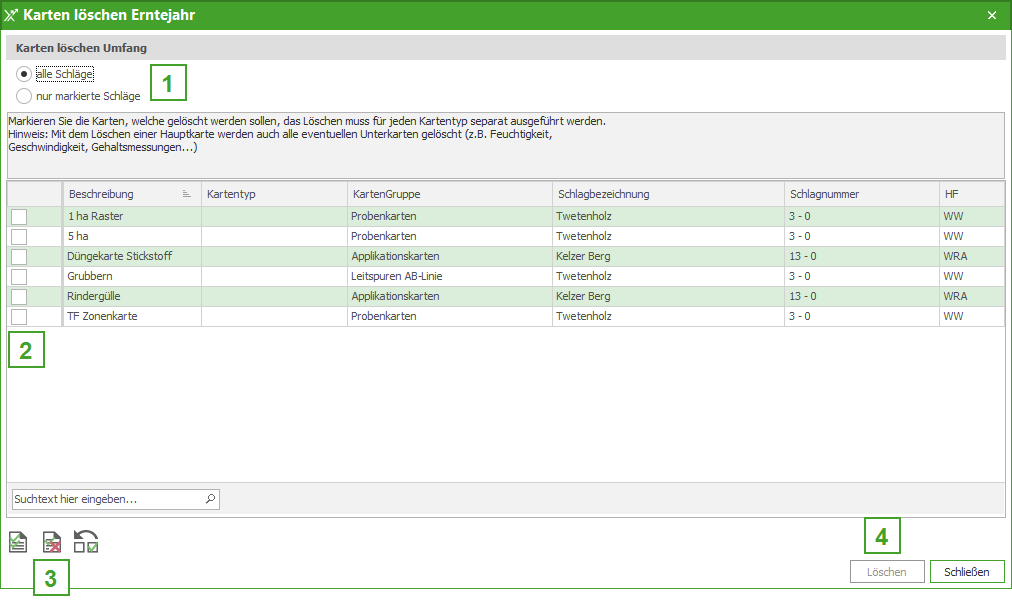Focus the 'Suchtext hier eingeben' search field
Image resolution: width=1012 pixels, height=601 pixels.
point(105,498)
